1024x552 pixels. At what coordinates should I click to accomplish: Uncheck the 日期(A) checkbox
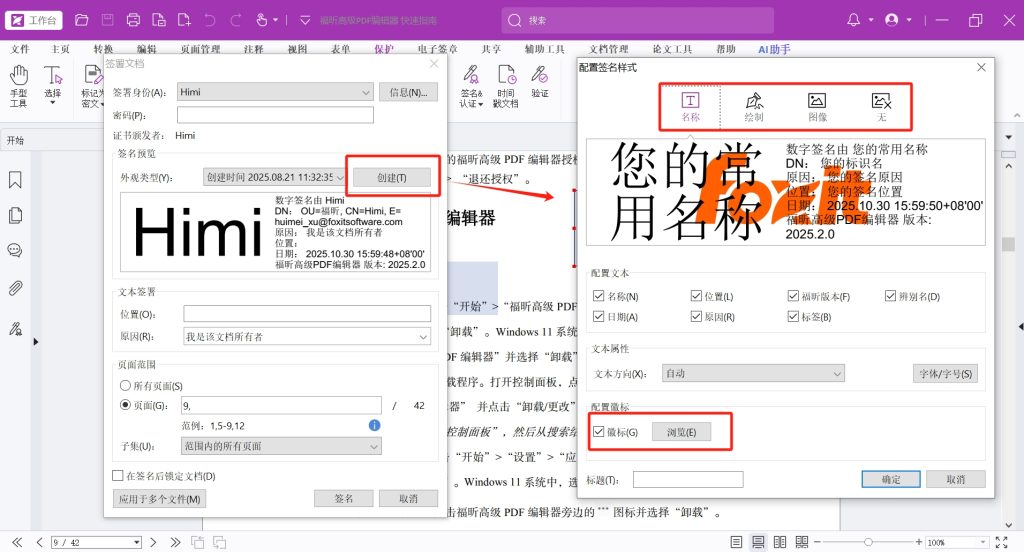pyautogui.click(x=599, y=317)
